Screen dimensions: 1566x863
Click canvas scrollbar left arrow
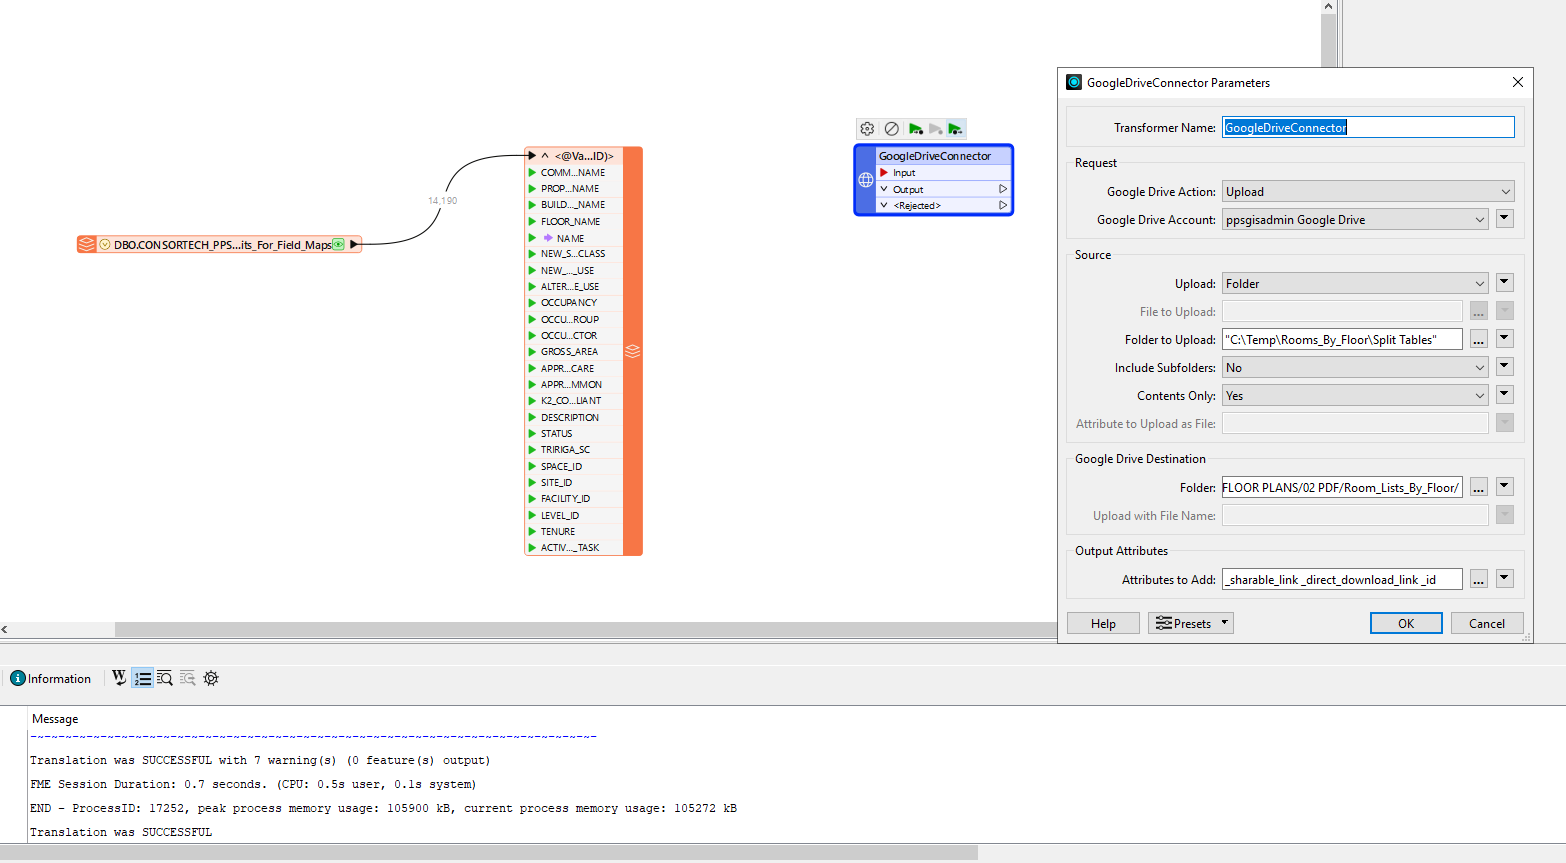(5, 629)
